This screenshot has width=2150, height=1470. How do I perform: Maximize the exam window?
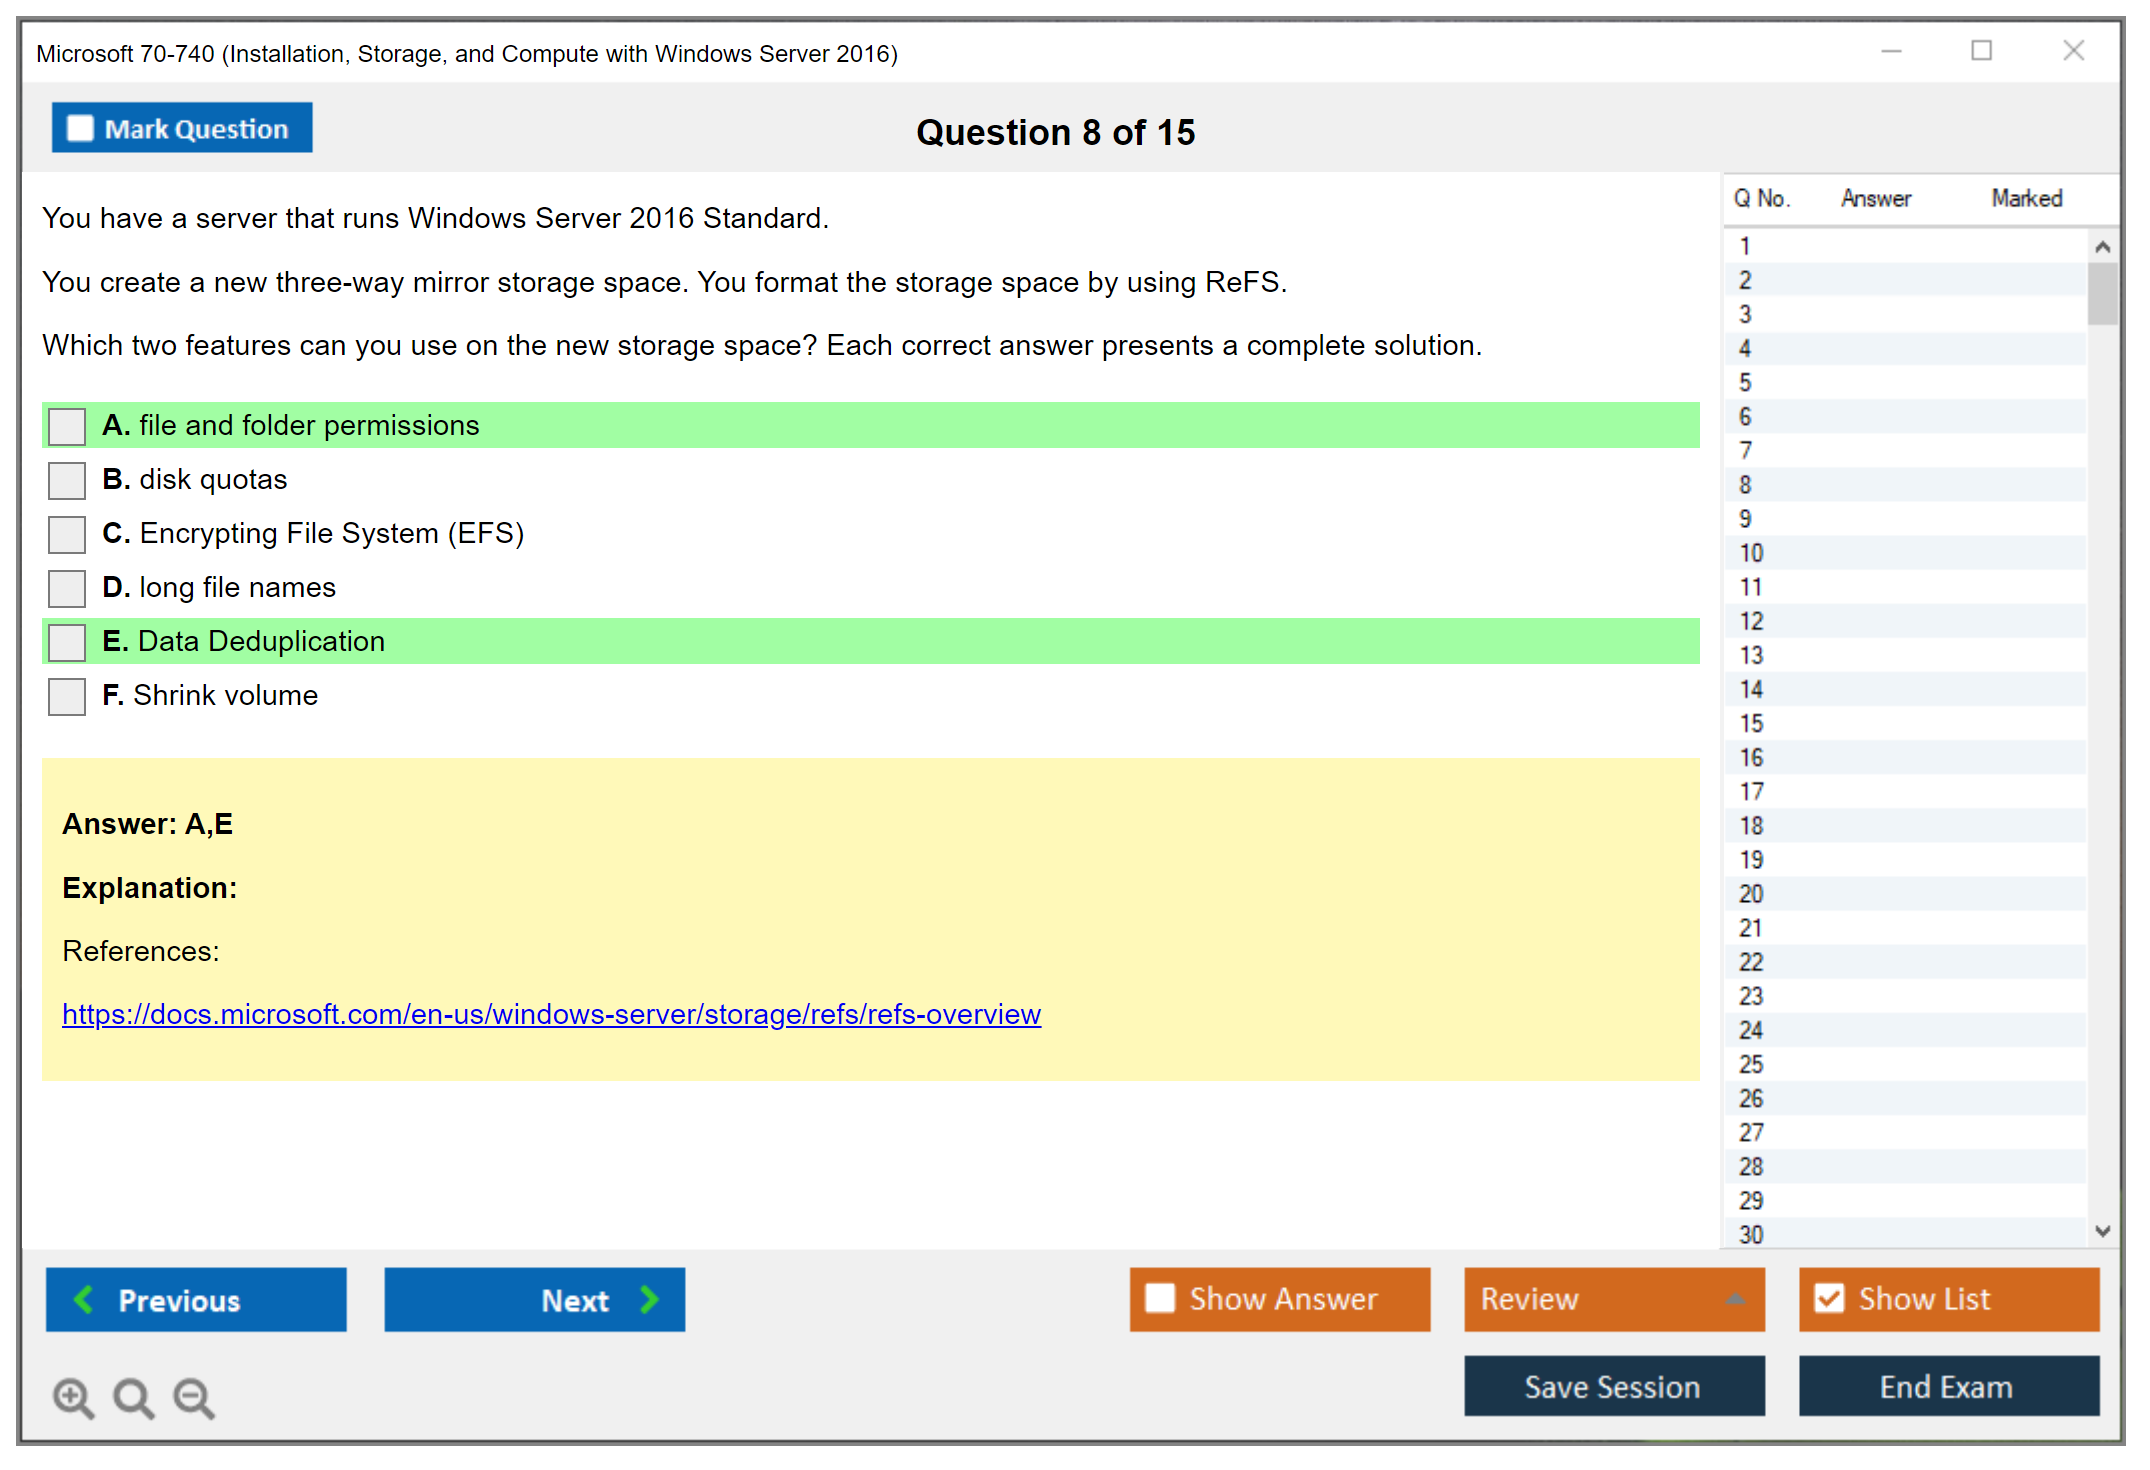pos(1981,51)
